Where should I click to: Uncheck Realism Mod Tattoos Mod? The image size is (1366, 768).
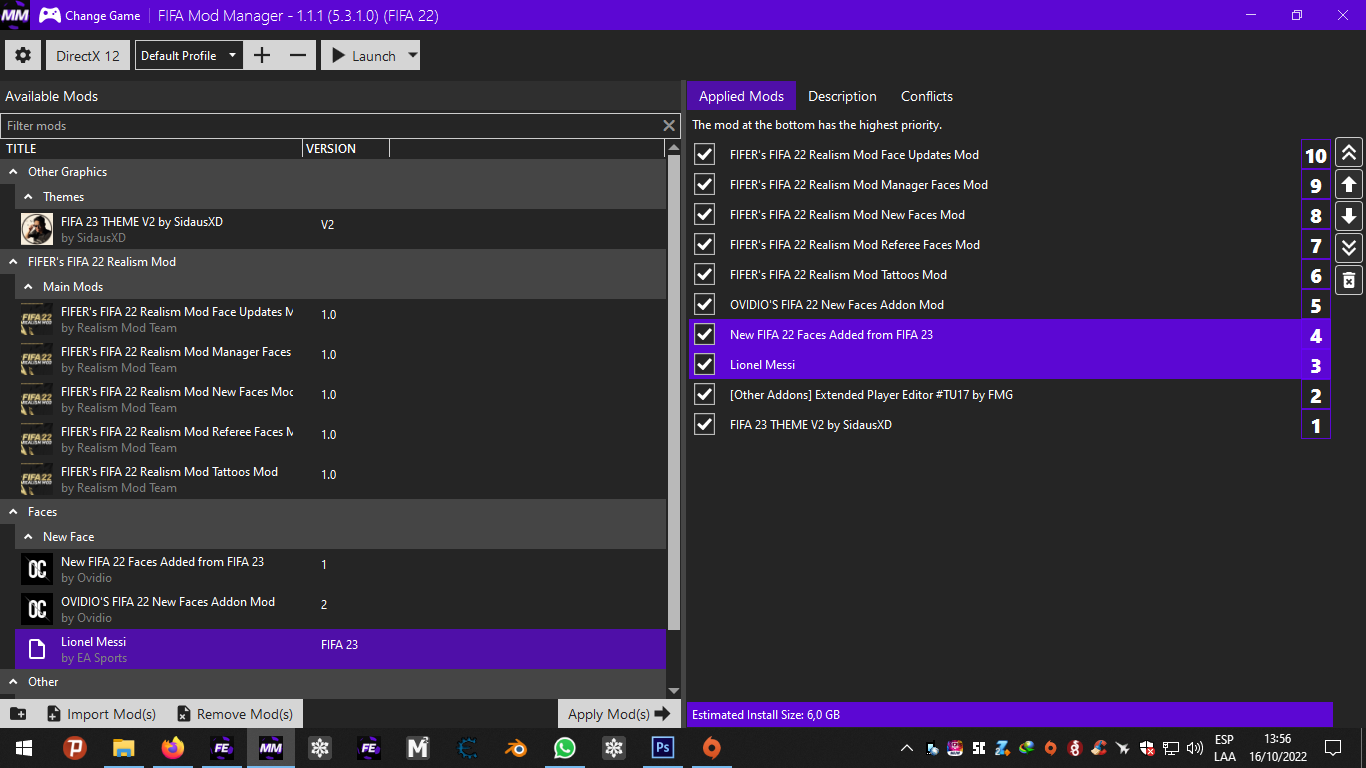click(x=705, y=274)
